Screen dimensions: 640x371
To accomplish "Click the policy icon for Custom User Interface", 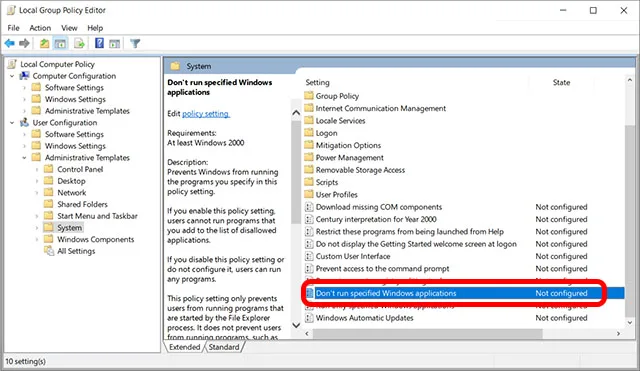I will 309,256.
